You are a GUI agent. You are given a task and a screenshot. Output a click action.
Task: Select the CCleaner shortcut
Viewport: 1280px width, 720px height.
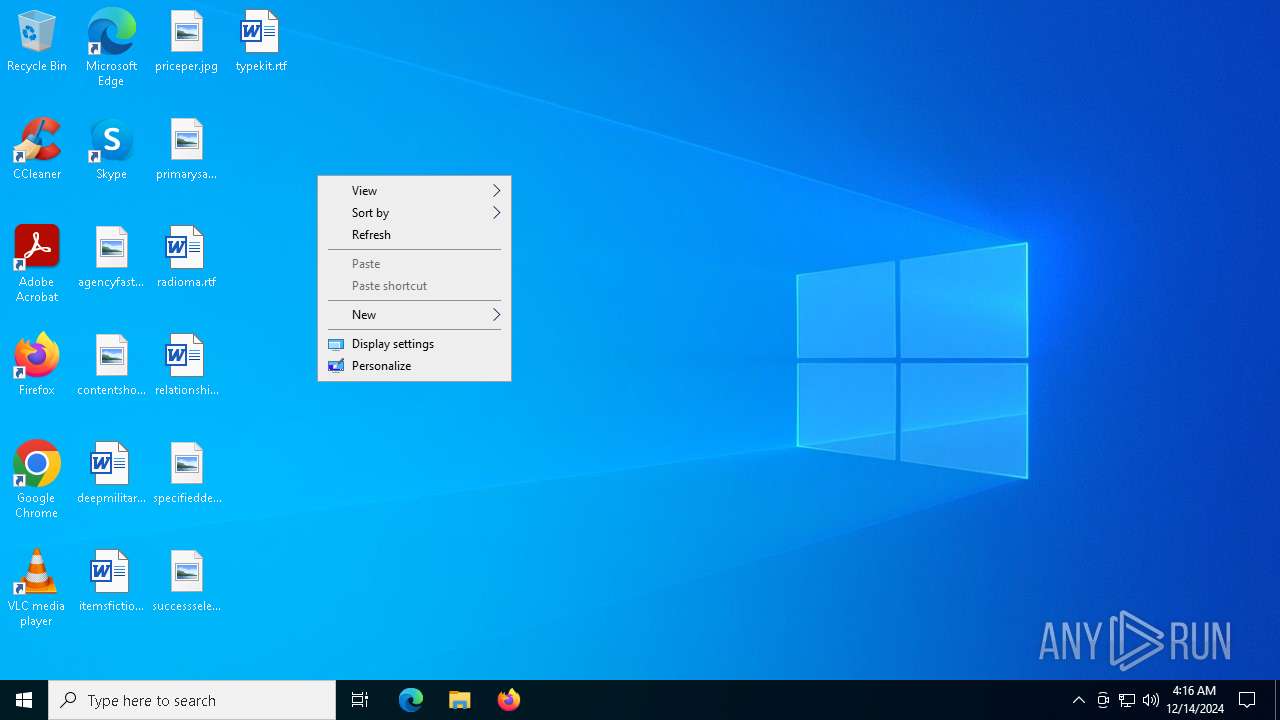(x=37, y=149)
